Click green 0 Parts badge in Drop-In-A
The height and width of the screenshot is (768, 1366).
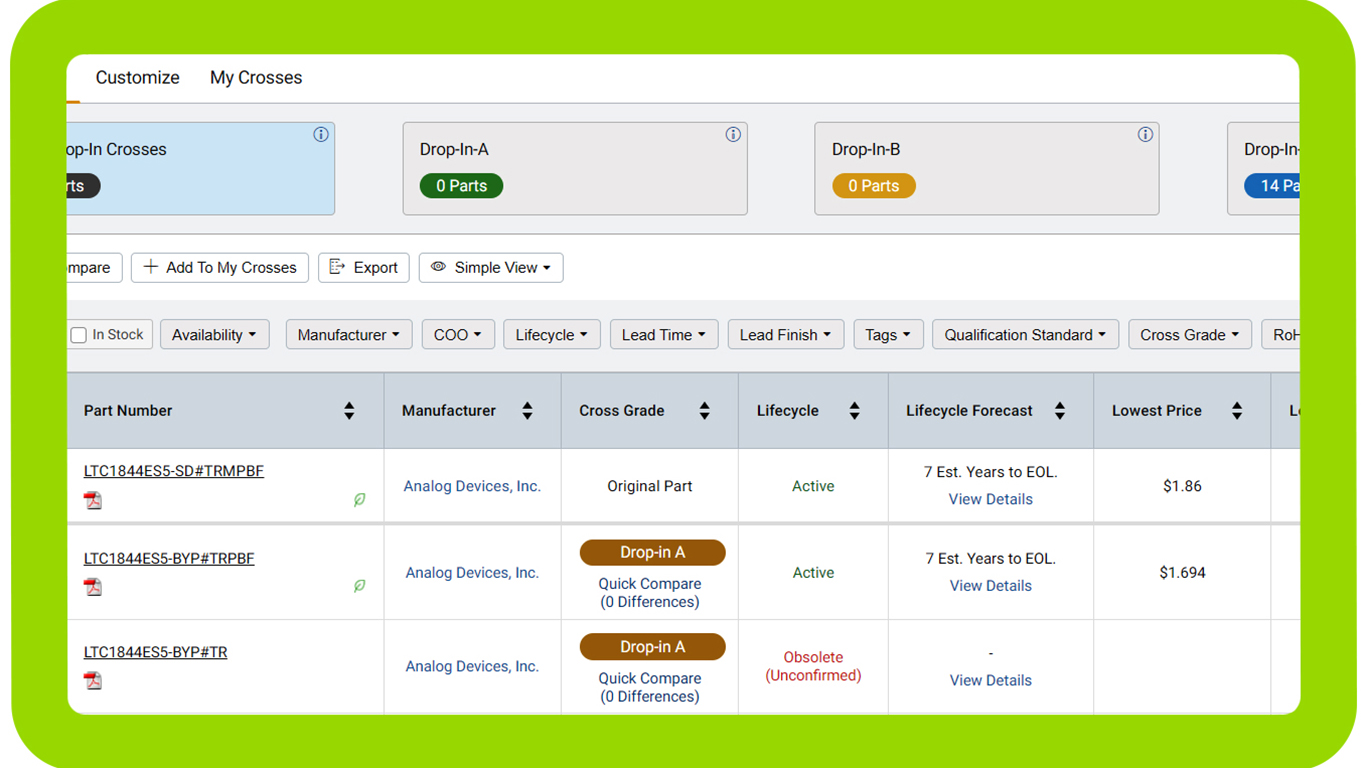click(461, 186)
